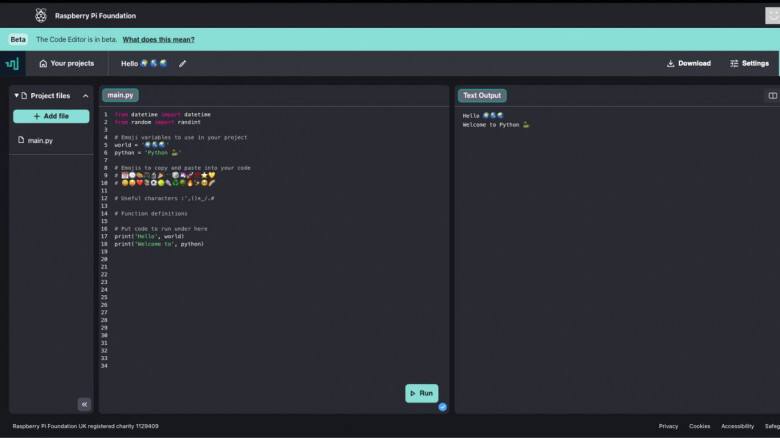Open the Accessibility footer link
780x438 pixels.
tap(737, 426)
